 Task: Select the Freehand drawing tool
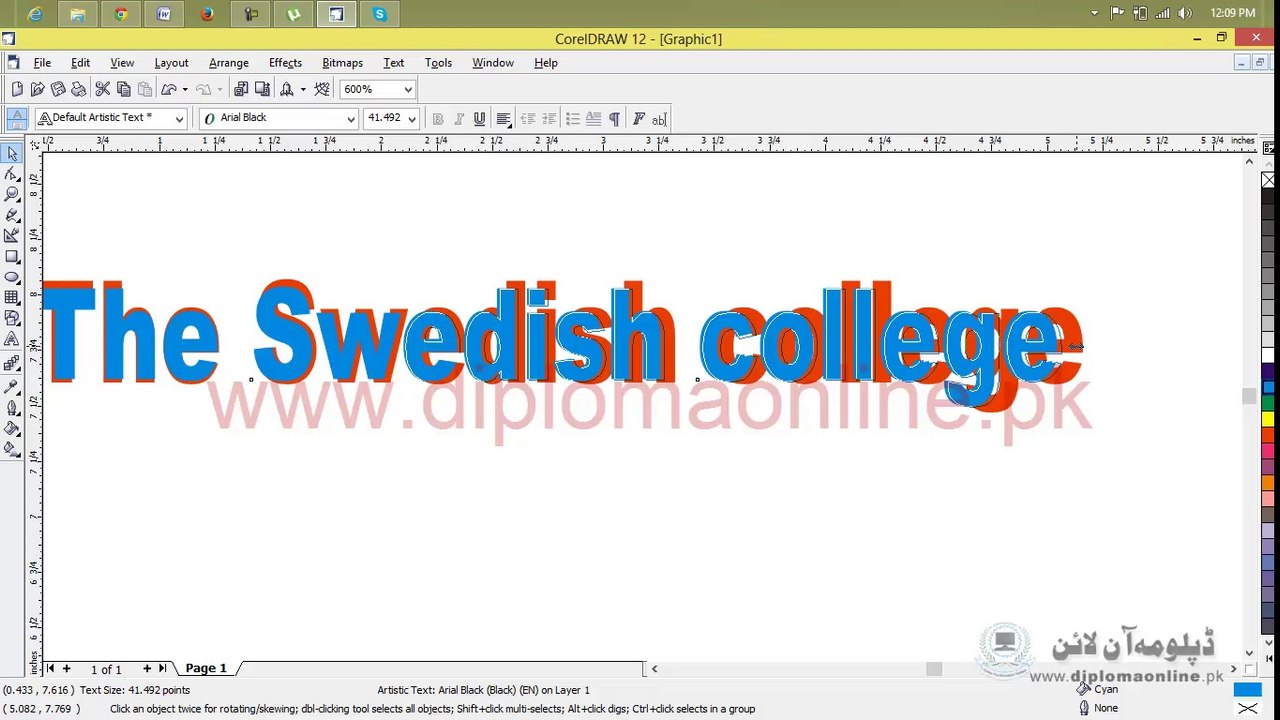point(12,215)
